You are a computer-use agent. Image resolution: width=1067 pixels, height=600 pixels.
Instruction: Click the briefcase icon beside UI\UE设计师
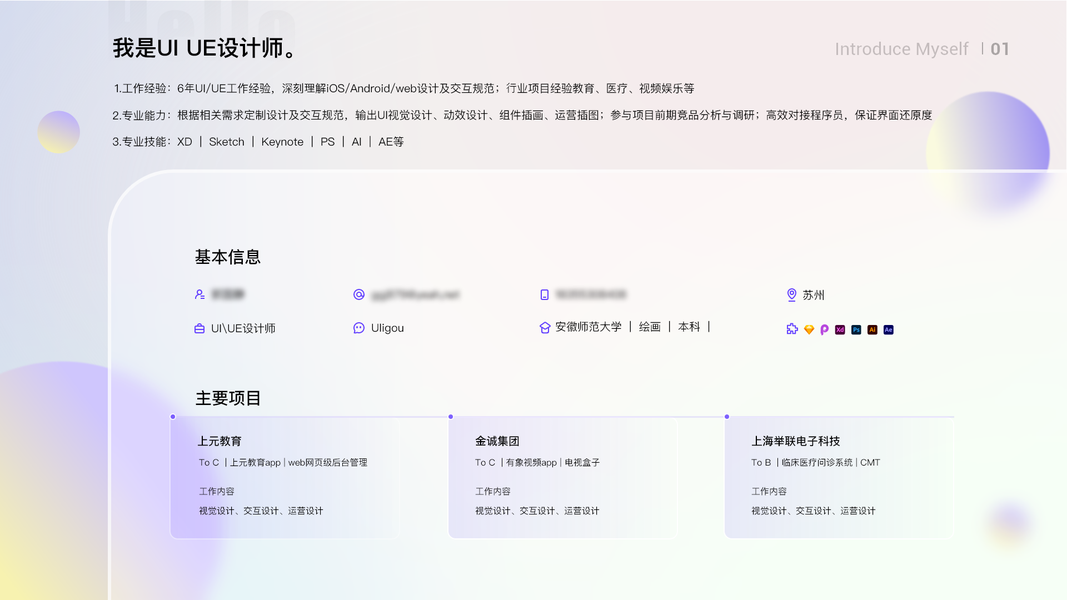click(x=199, y=329)
